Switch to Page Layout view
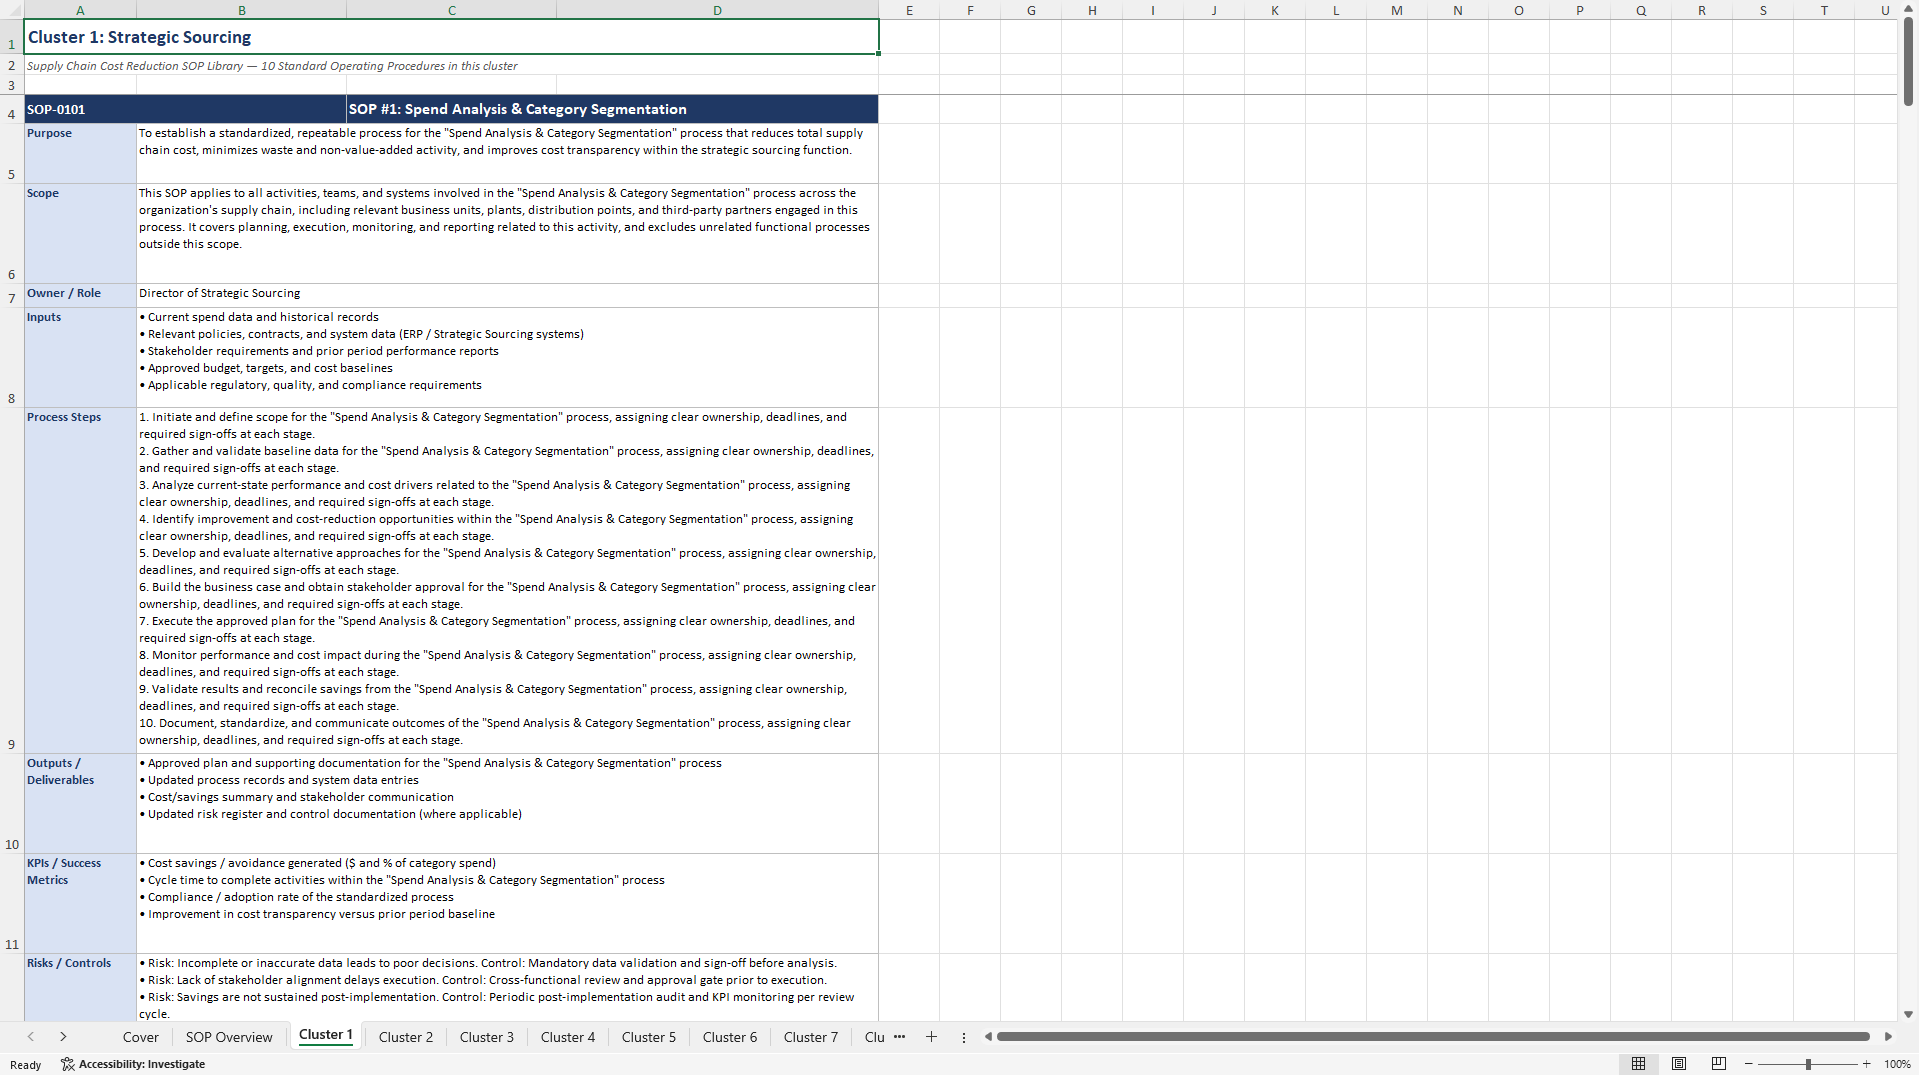Screen dimensions: 1919x1075 pos(1679,1064)
